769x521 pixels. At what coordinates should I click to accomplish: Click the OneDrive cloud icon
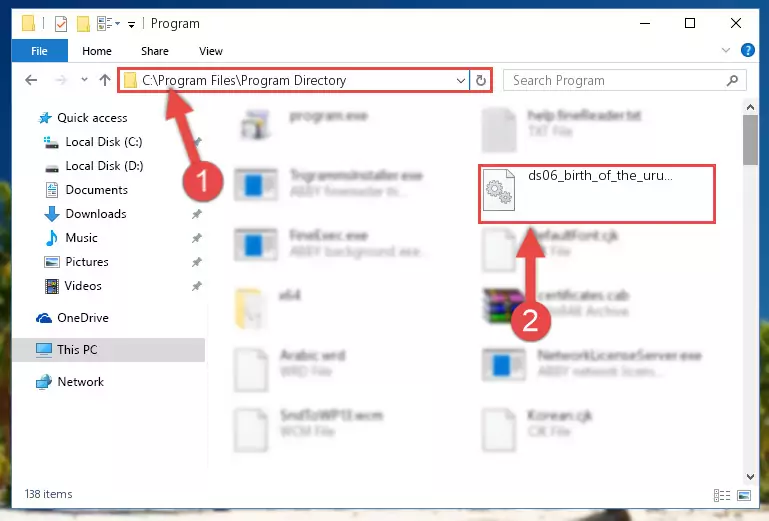pyautogui.click(x=44, y=318)
